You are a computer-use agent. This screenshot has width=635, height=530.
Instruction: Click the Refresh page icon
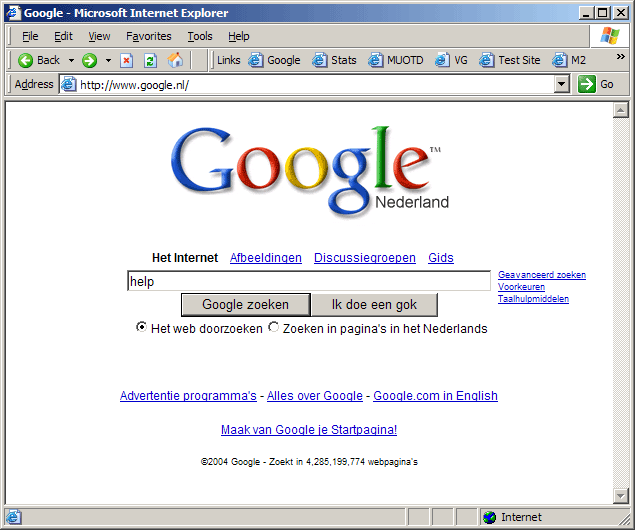coord(151,60)
